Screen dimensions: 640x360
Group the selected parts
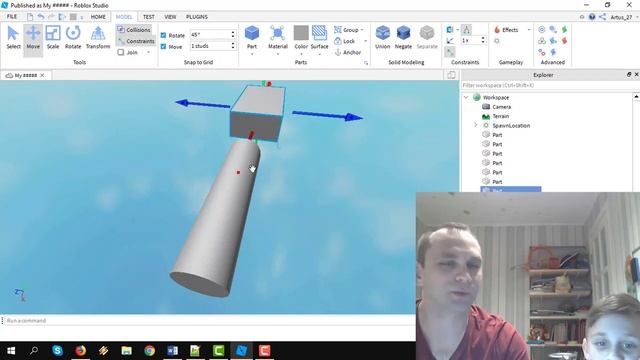(346, 30)
